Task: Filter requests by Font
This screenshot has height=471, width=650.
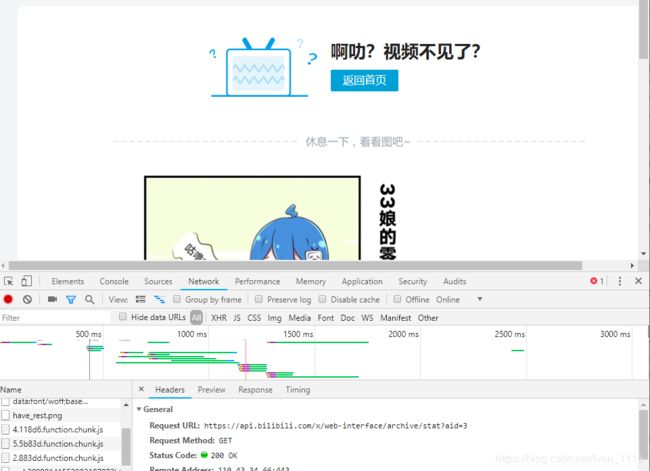Action: click(325, 318)
